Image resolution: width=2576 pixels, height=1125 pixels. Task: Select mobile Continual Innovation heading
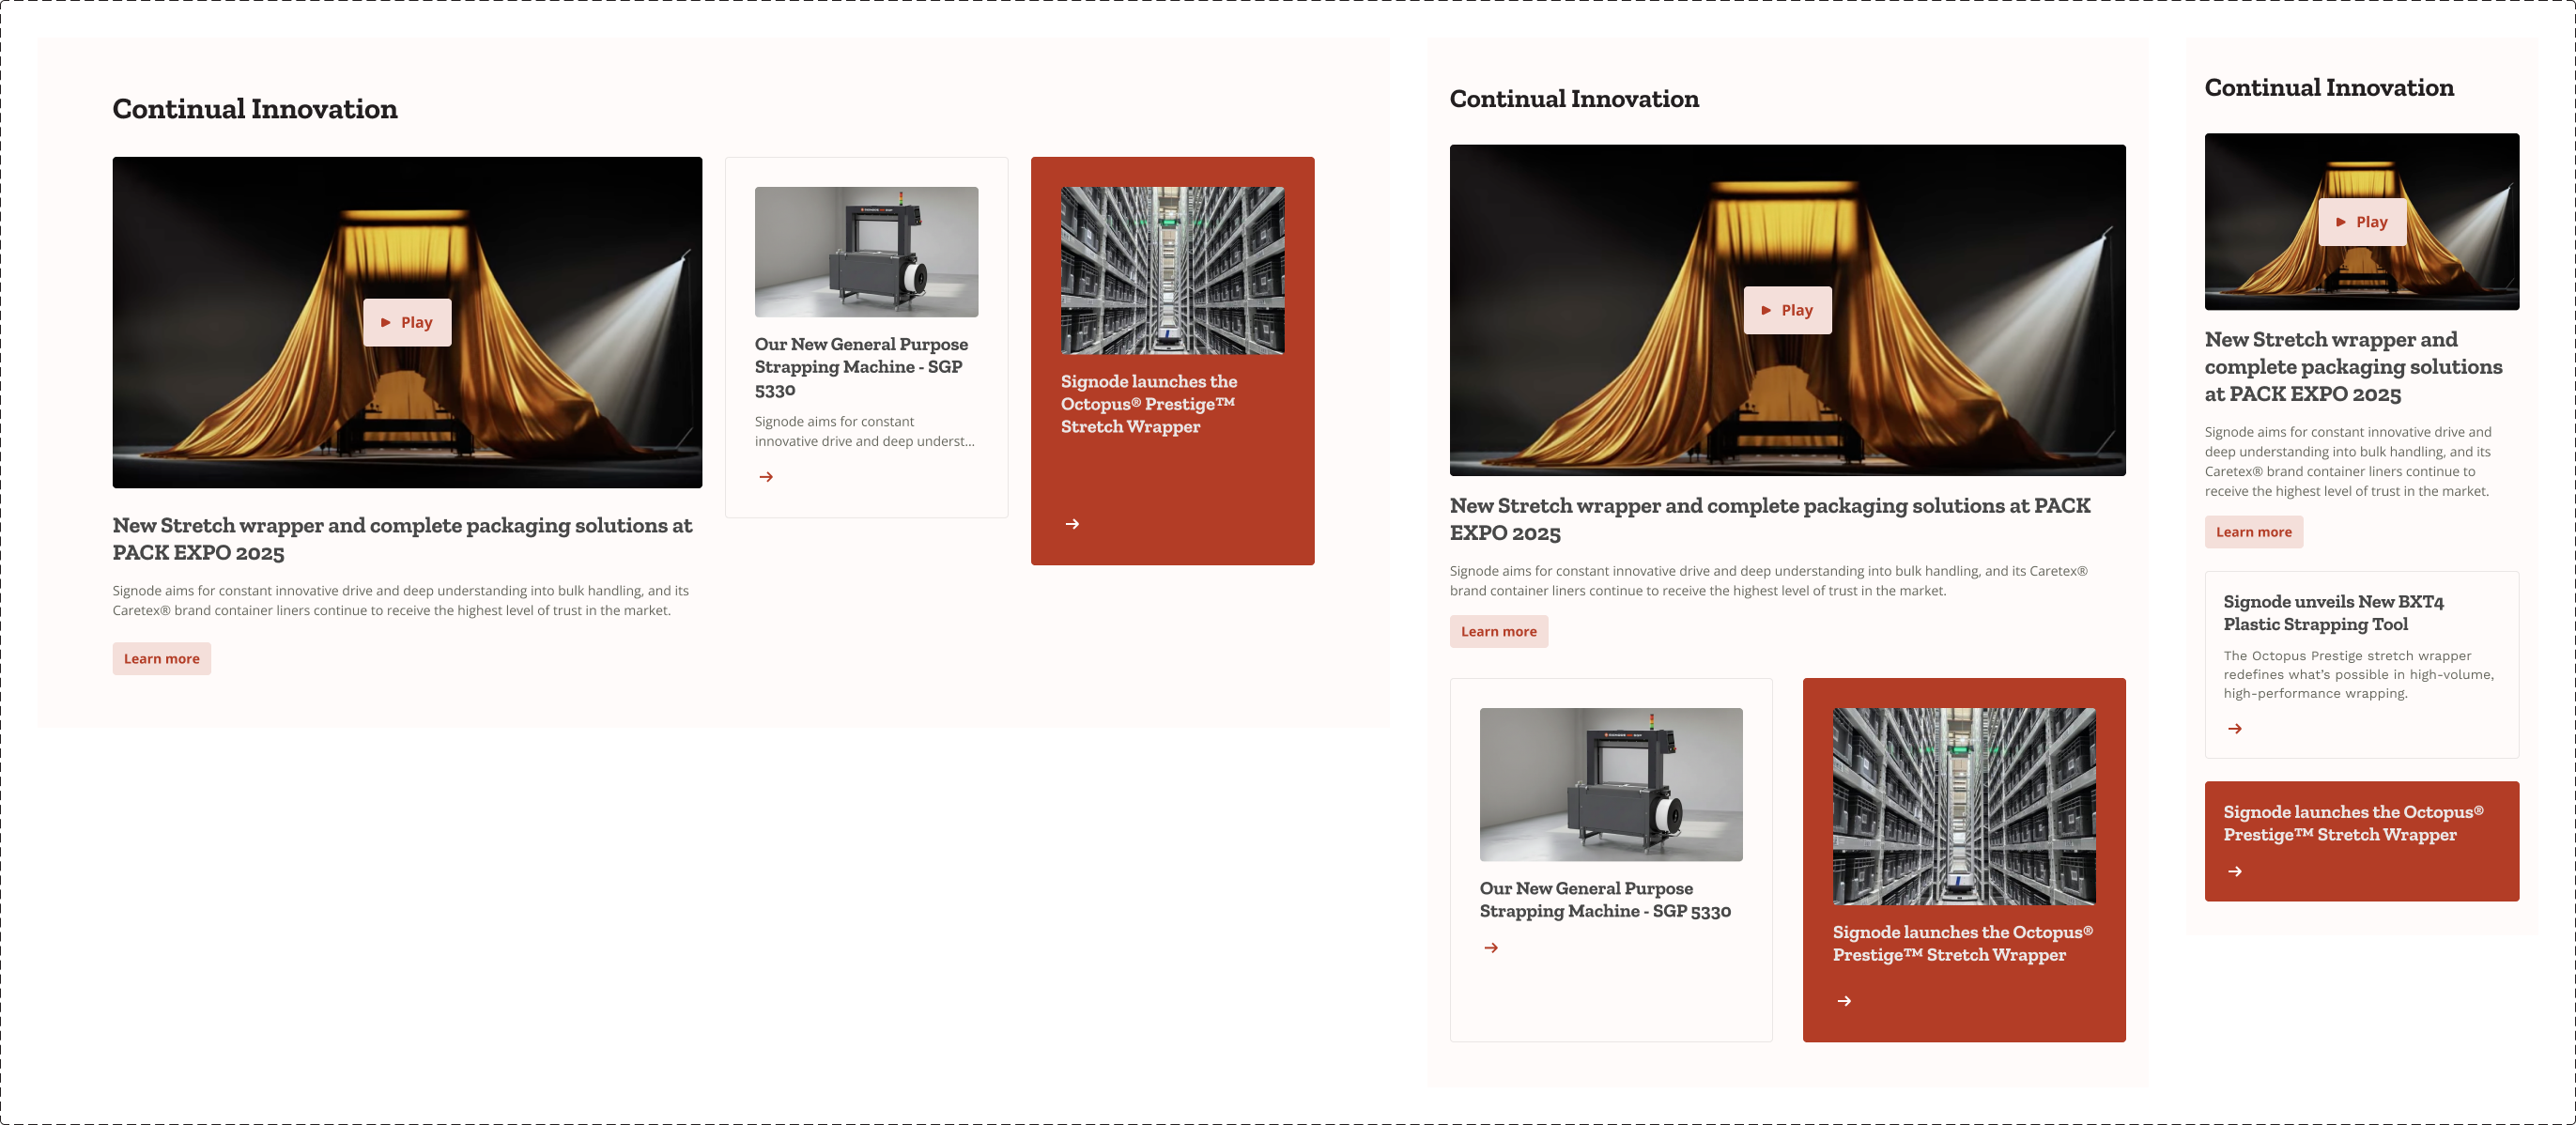(2328, 87)
